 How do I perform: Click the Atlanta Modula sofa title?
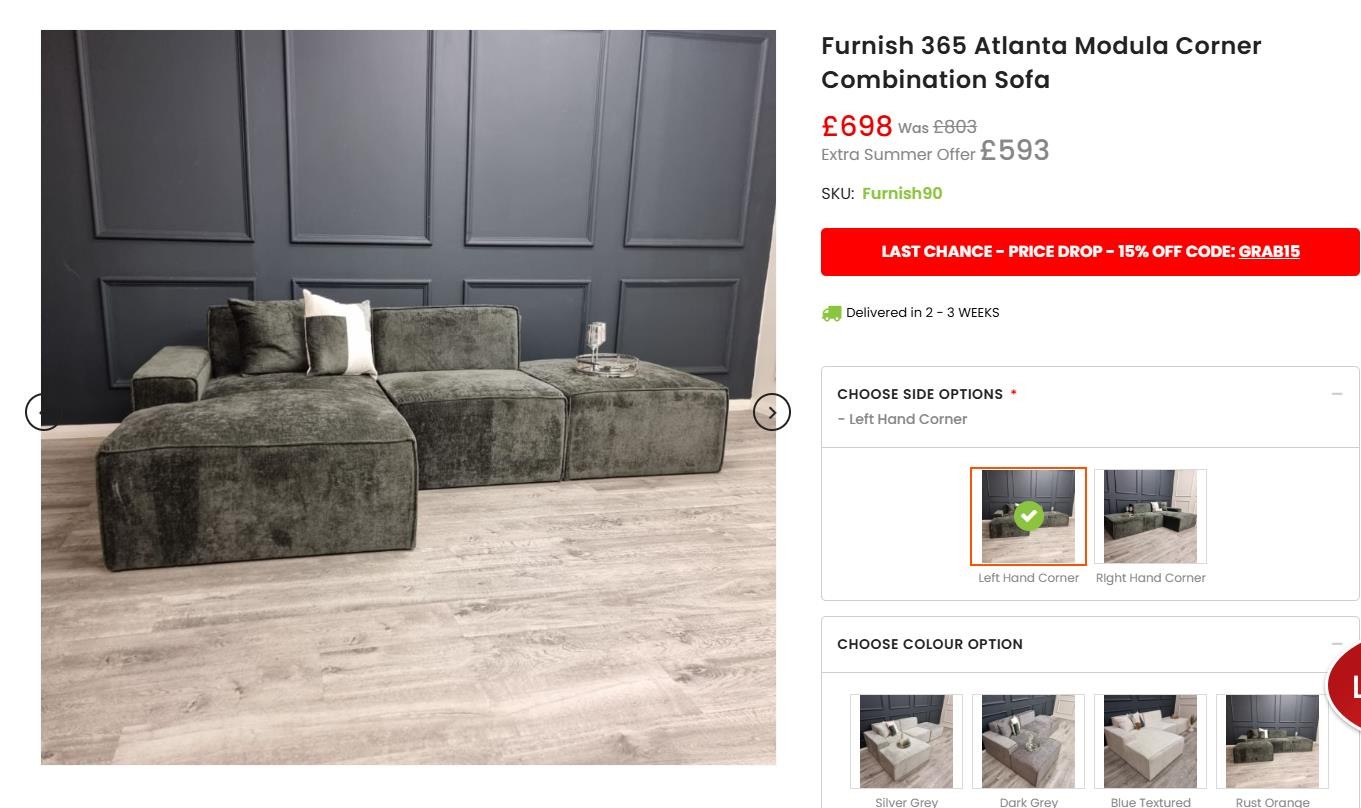click(x=1041, y=62)
